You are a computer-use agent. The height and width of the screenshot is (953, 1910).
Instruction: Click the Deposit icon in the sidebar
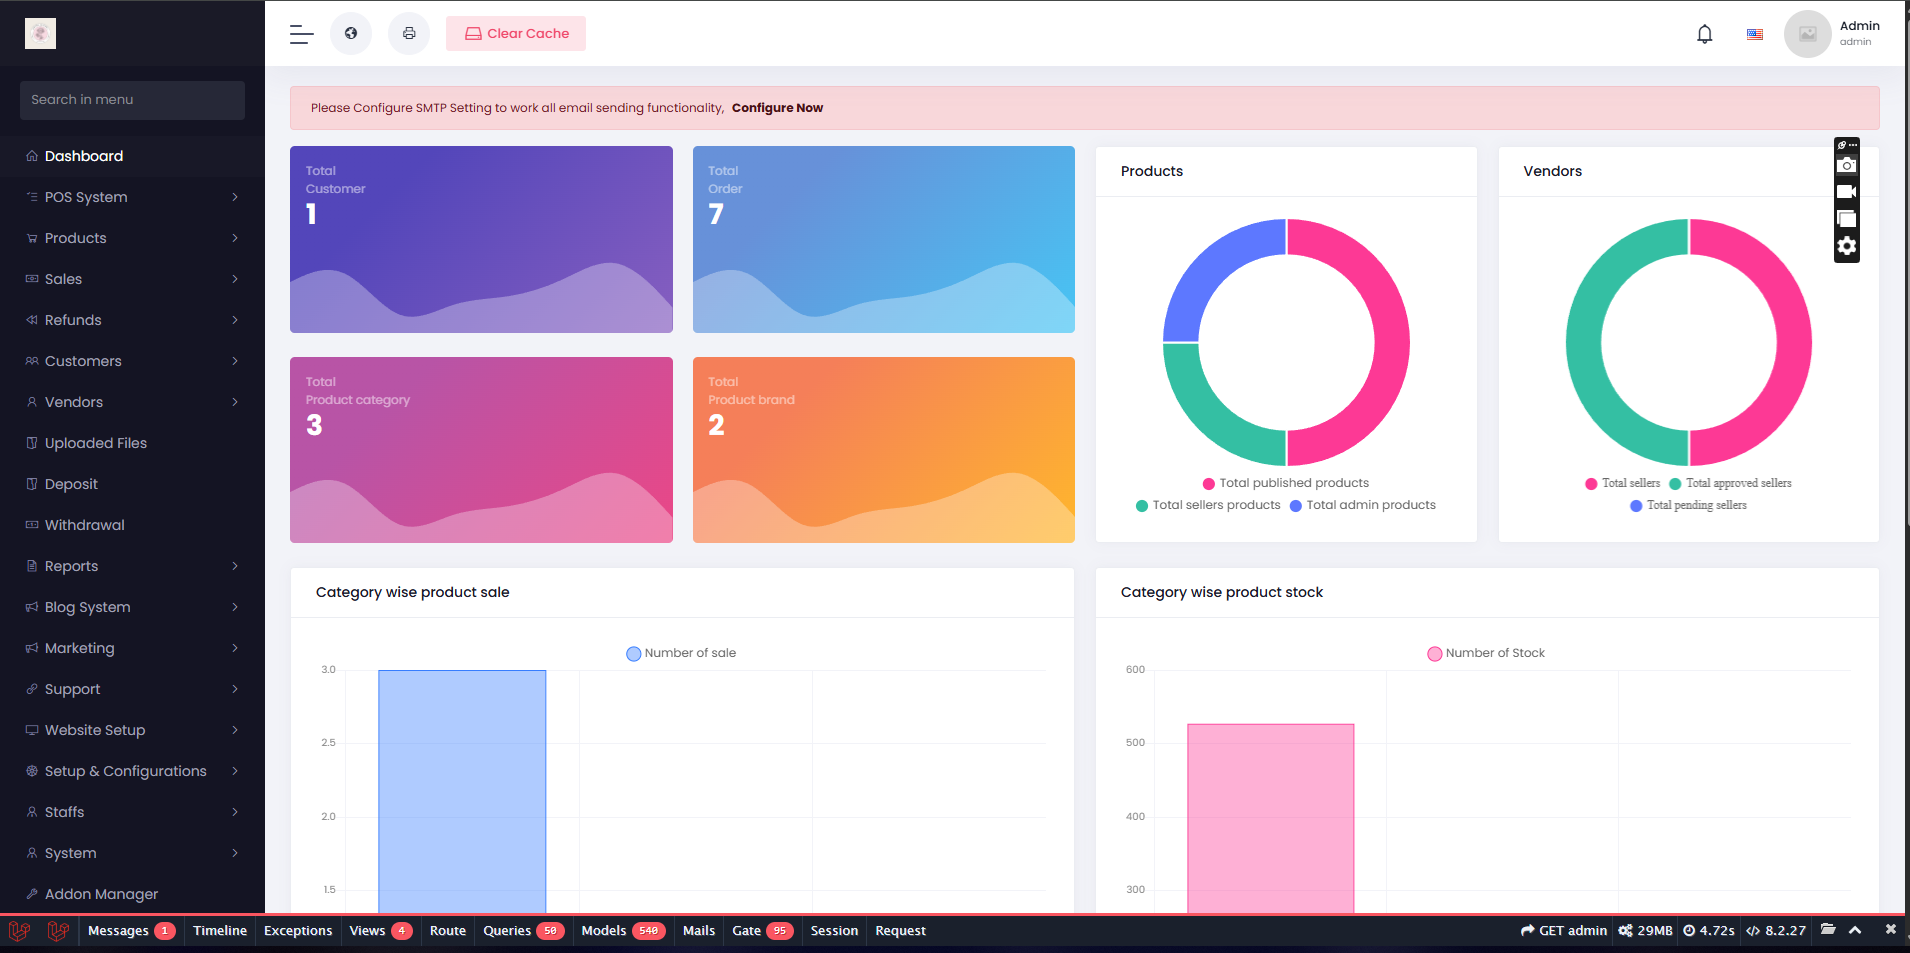click(32, 484)
